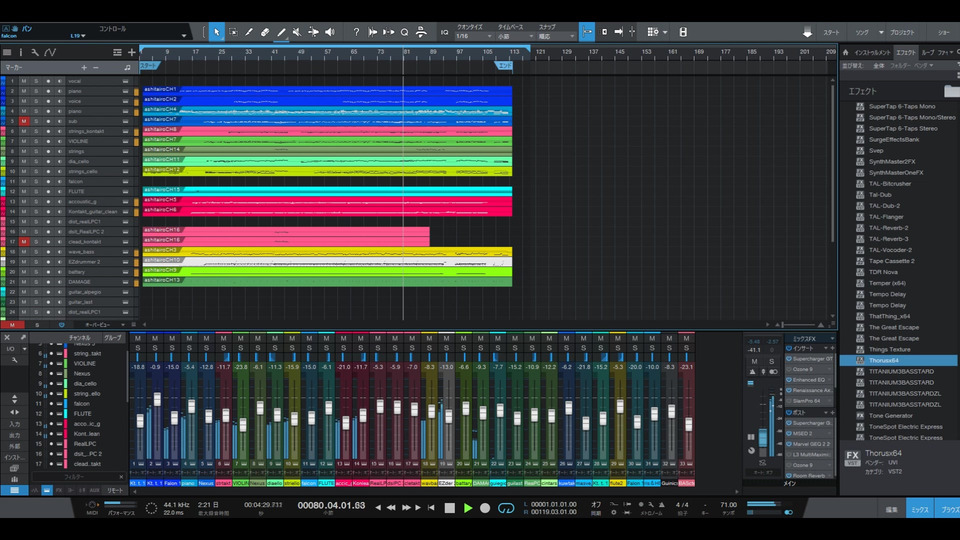Click the add track plus icon

[x=131, y=52]
